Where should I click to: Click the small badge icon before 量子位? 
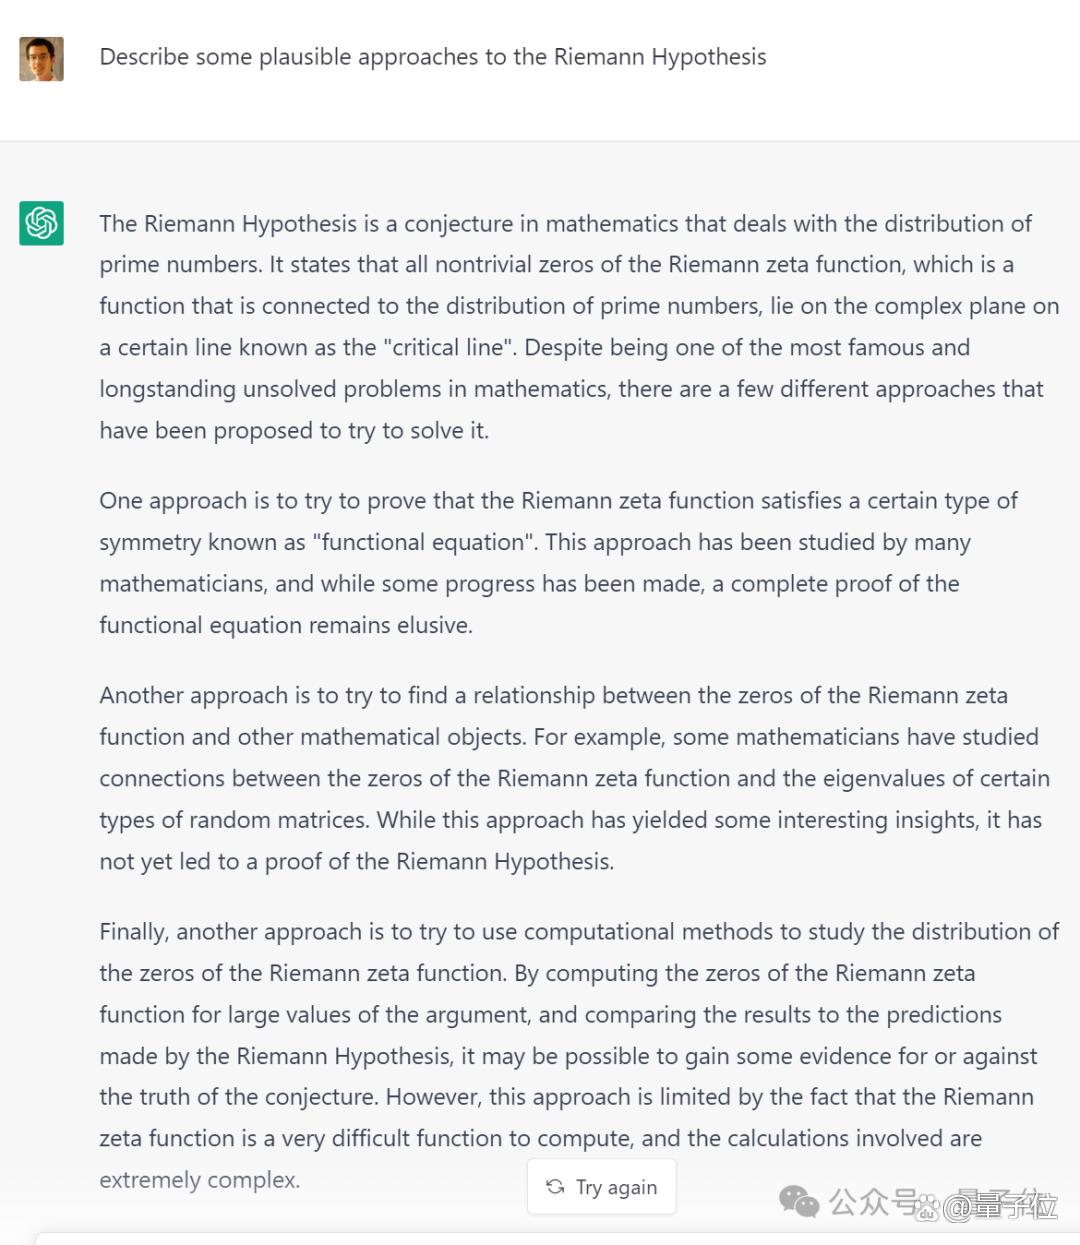[926, 1208]
